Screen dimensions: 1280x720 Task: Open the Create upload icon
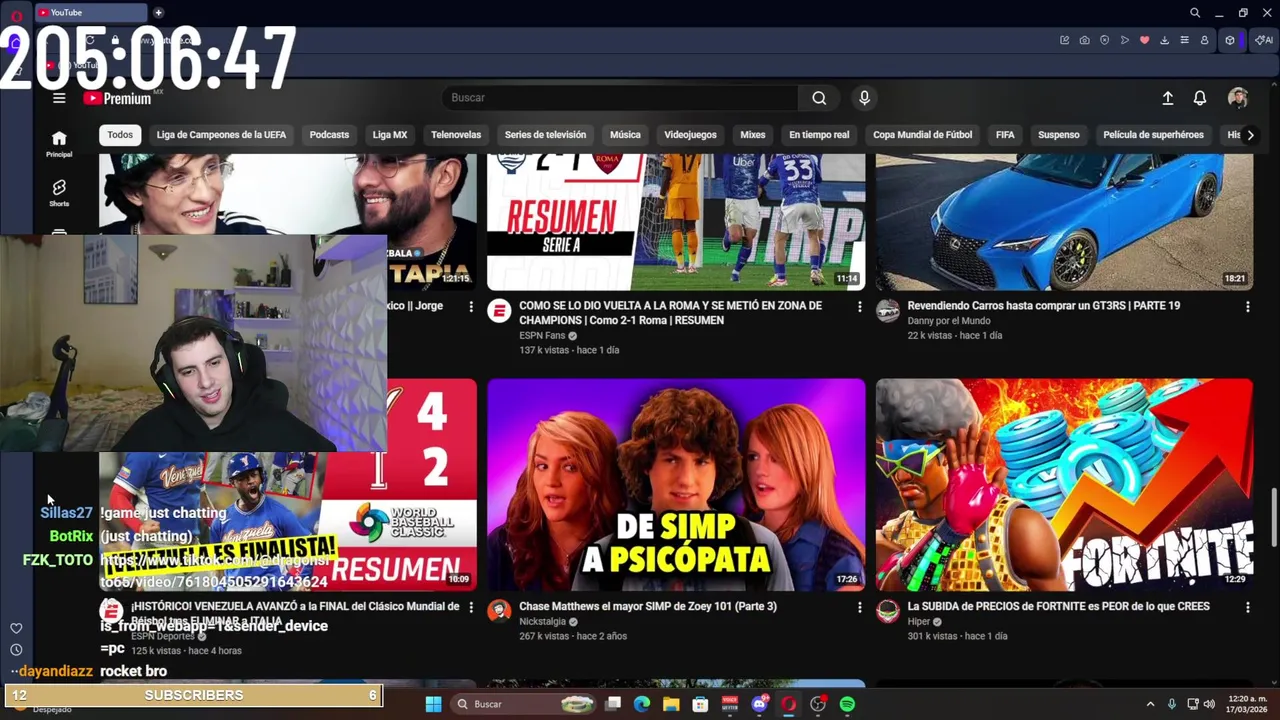pyautogui.click(x=1167, y=98)
